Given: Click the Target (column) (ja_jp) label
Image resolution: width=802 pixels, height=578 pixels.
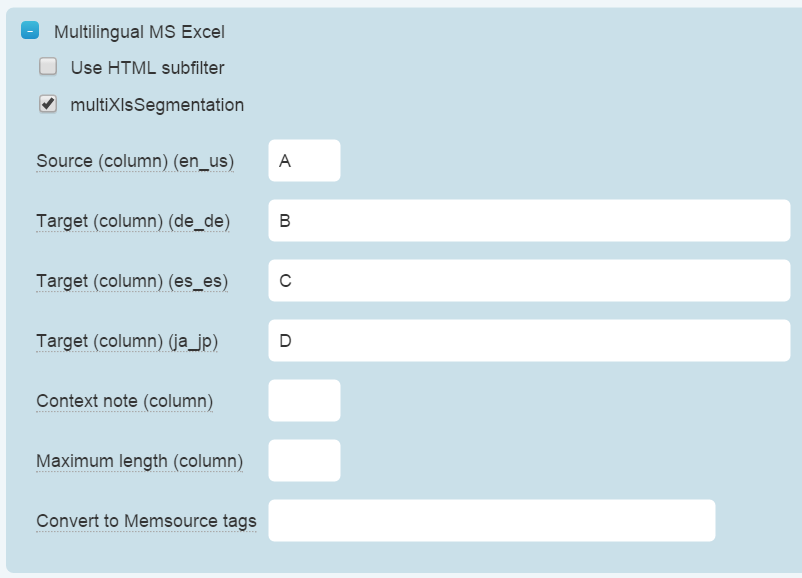Looking at the screenshot, I should [127, 341].
